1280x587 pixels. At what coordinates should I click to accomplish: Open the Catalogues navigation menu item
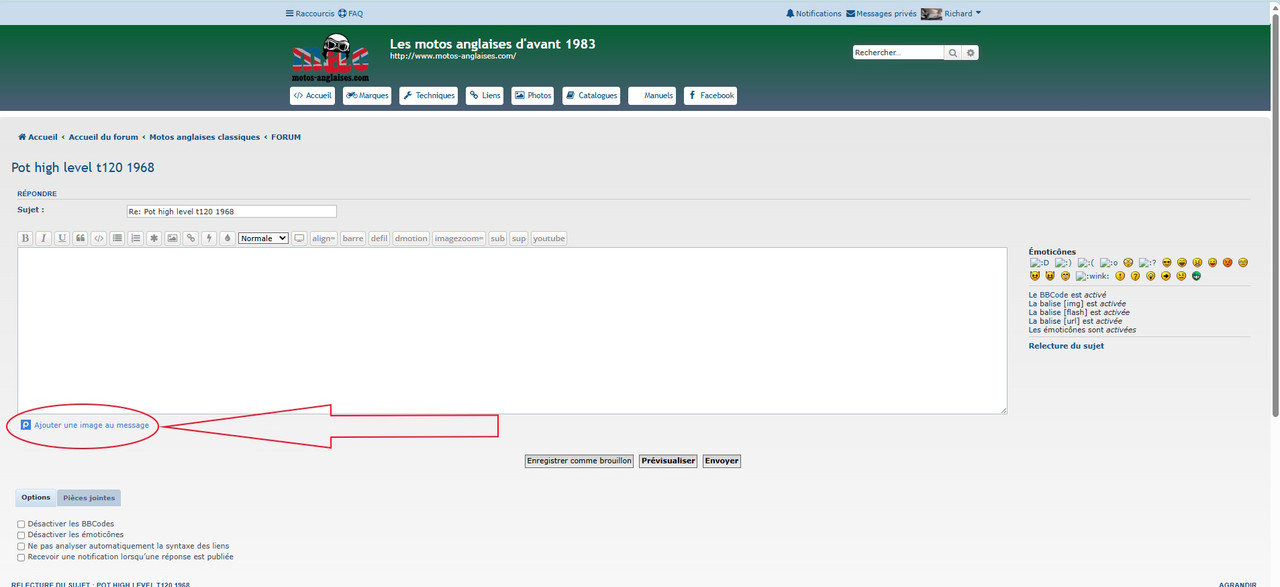(592, 96)
